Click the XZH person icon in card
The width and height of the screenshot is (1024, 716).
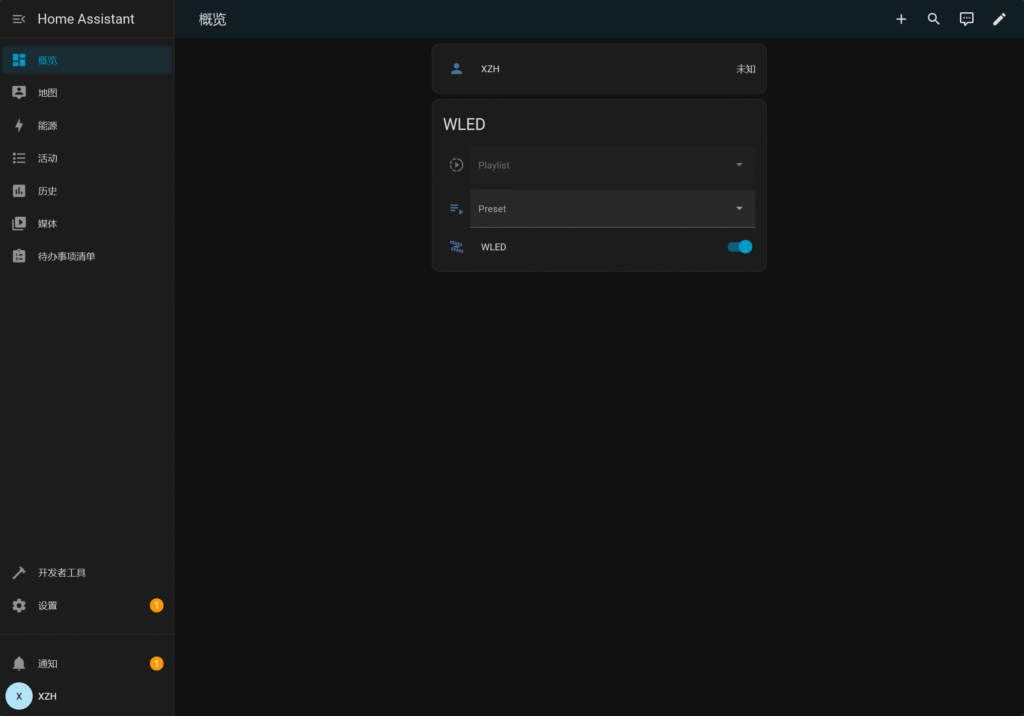457,69
